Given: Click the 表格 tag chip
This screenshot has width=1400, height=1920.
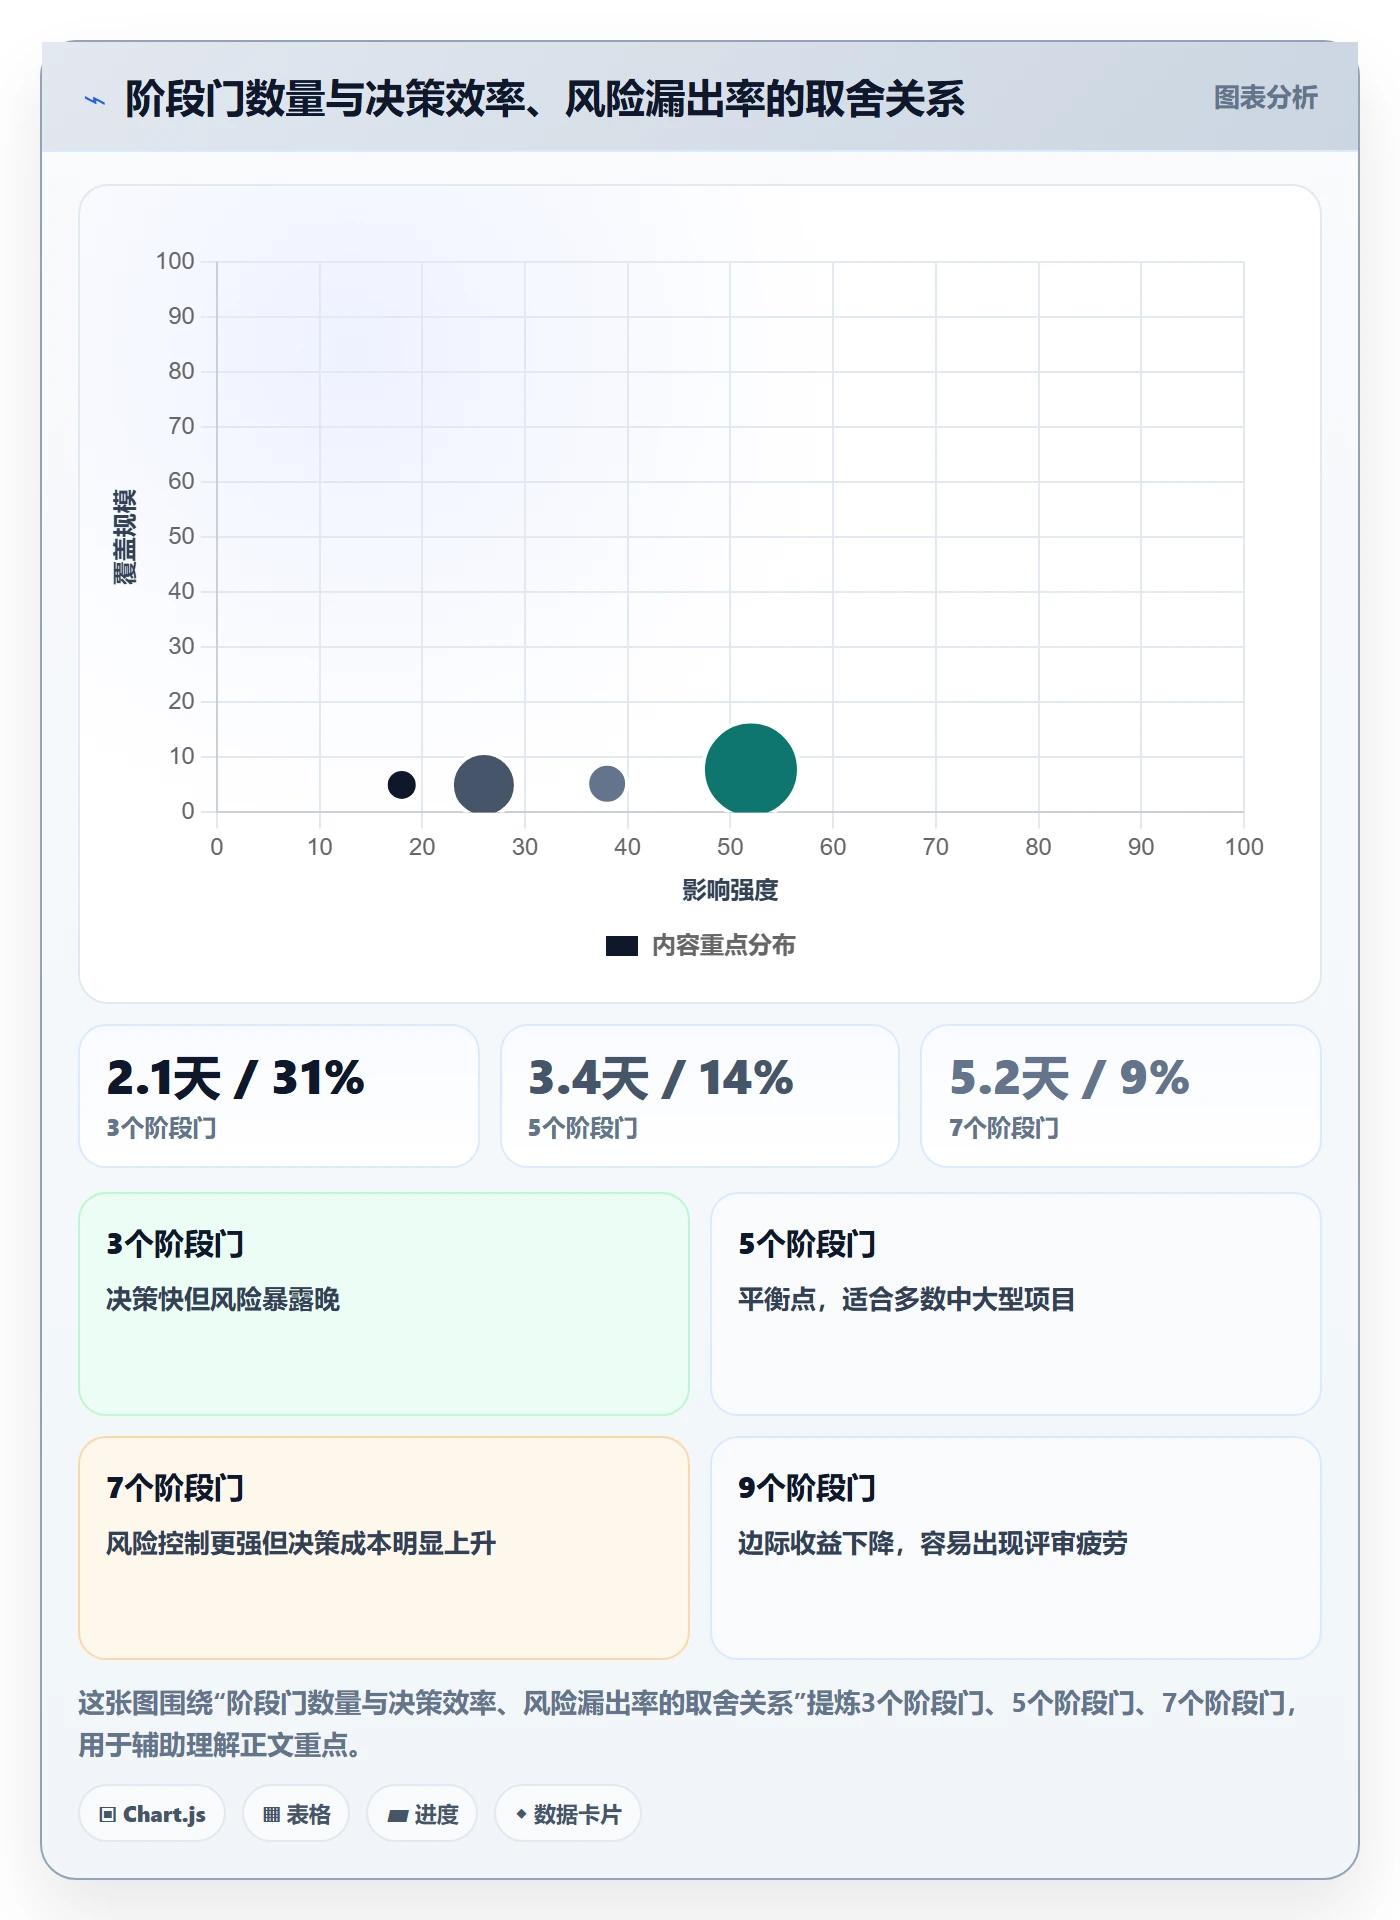Looking at the screenshot, I should pos(296,1814).
